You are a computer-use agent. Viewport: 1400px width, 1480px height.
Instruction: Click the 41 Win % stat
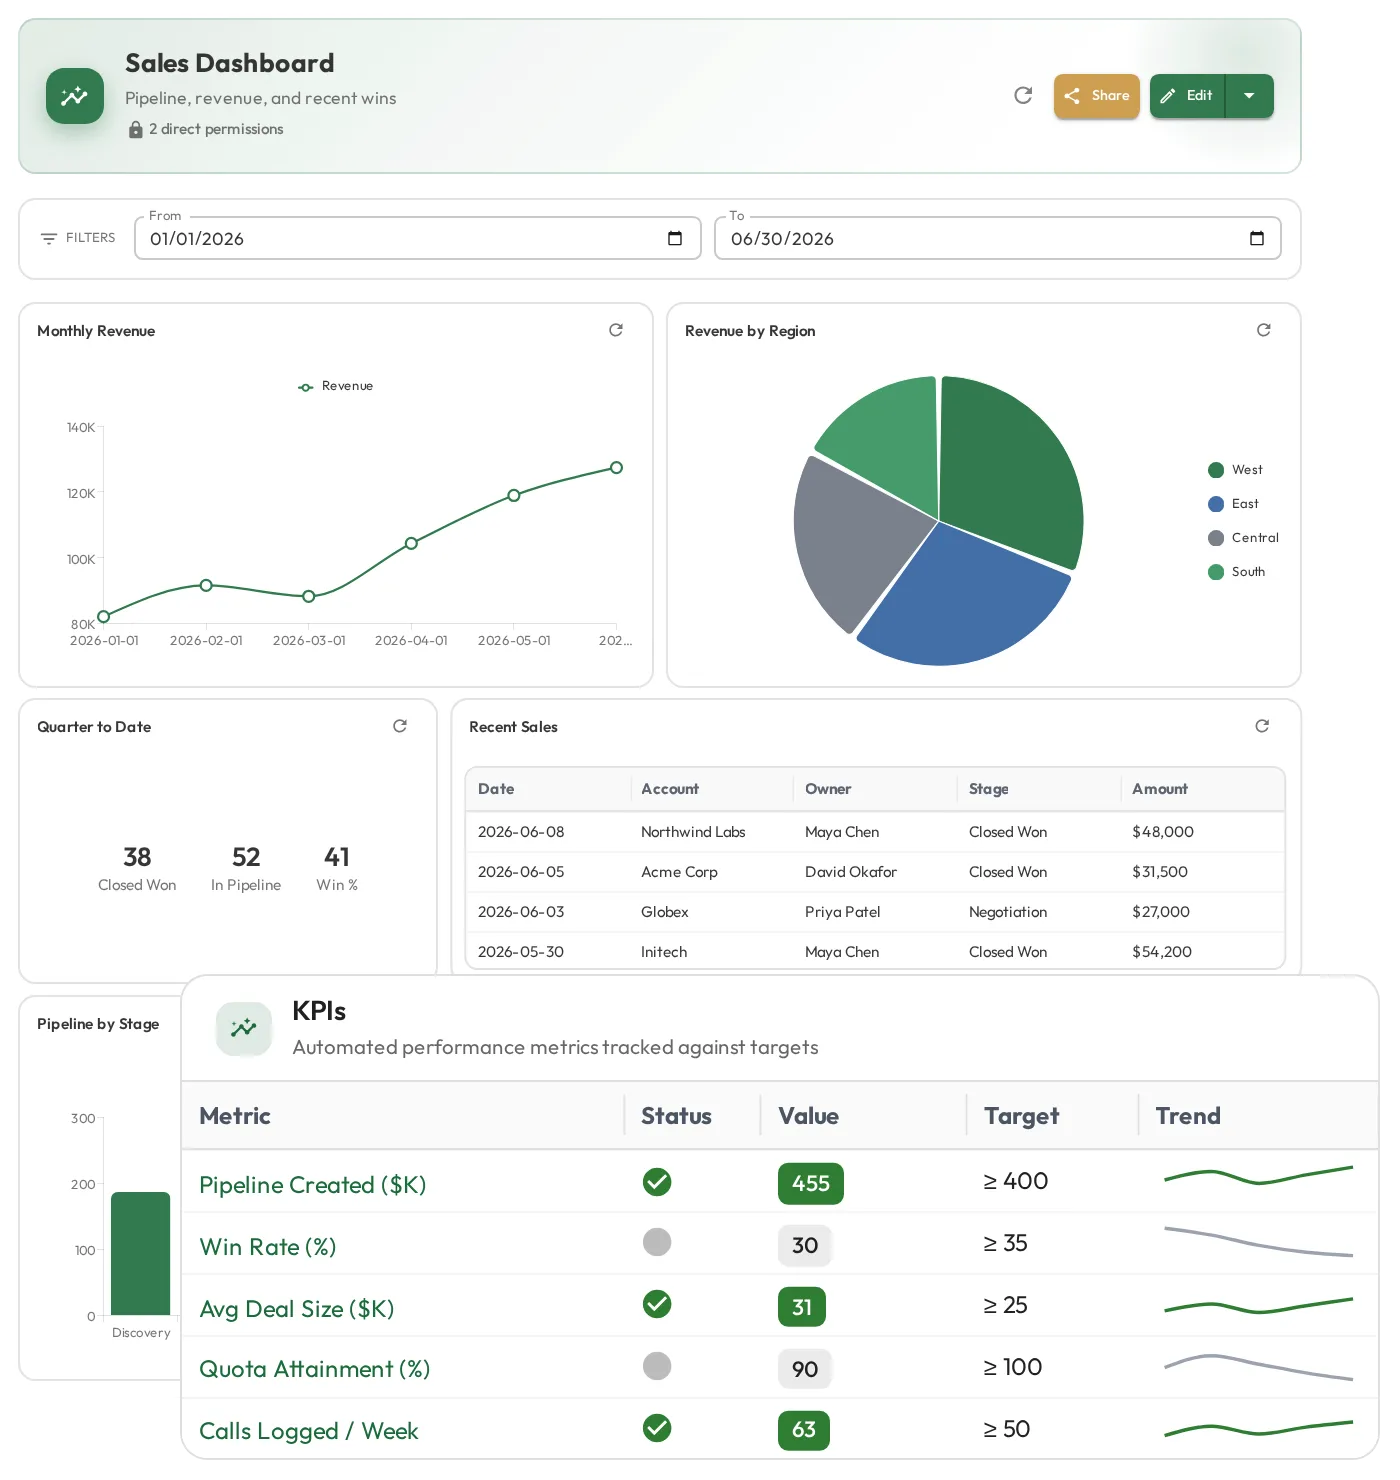tap(337, 869)
